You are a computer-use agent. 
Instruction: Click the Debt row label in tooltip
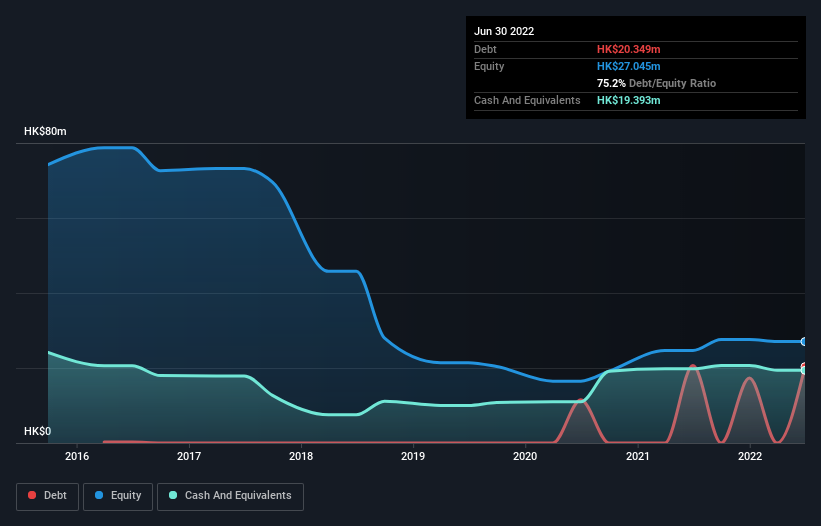(485, 49)
